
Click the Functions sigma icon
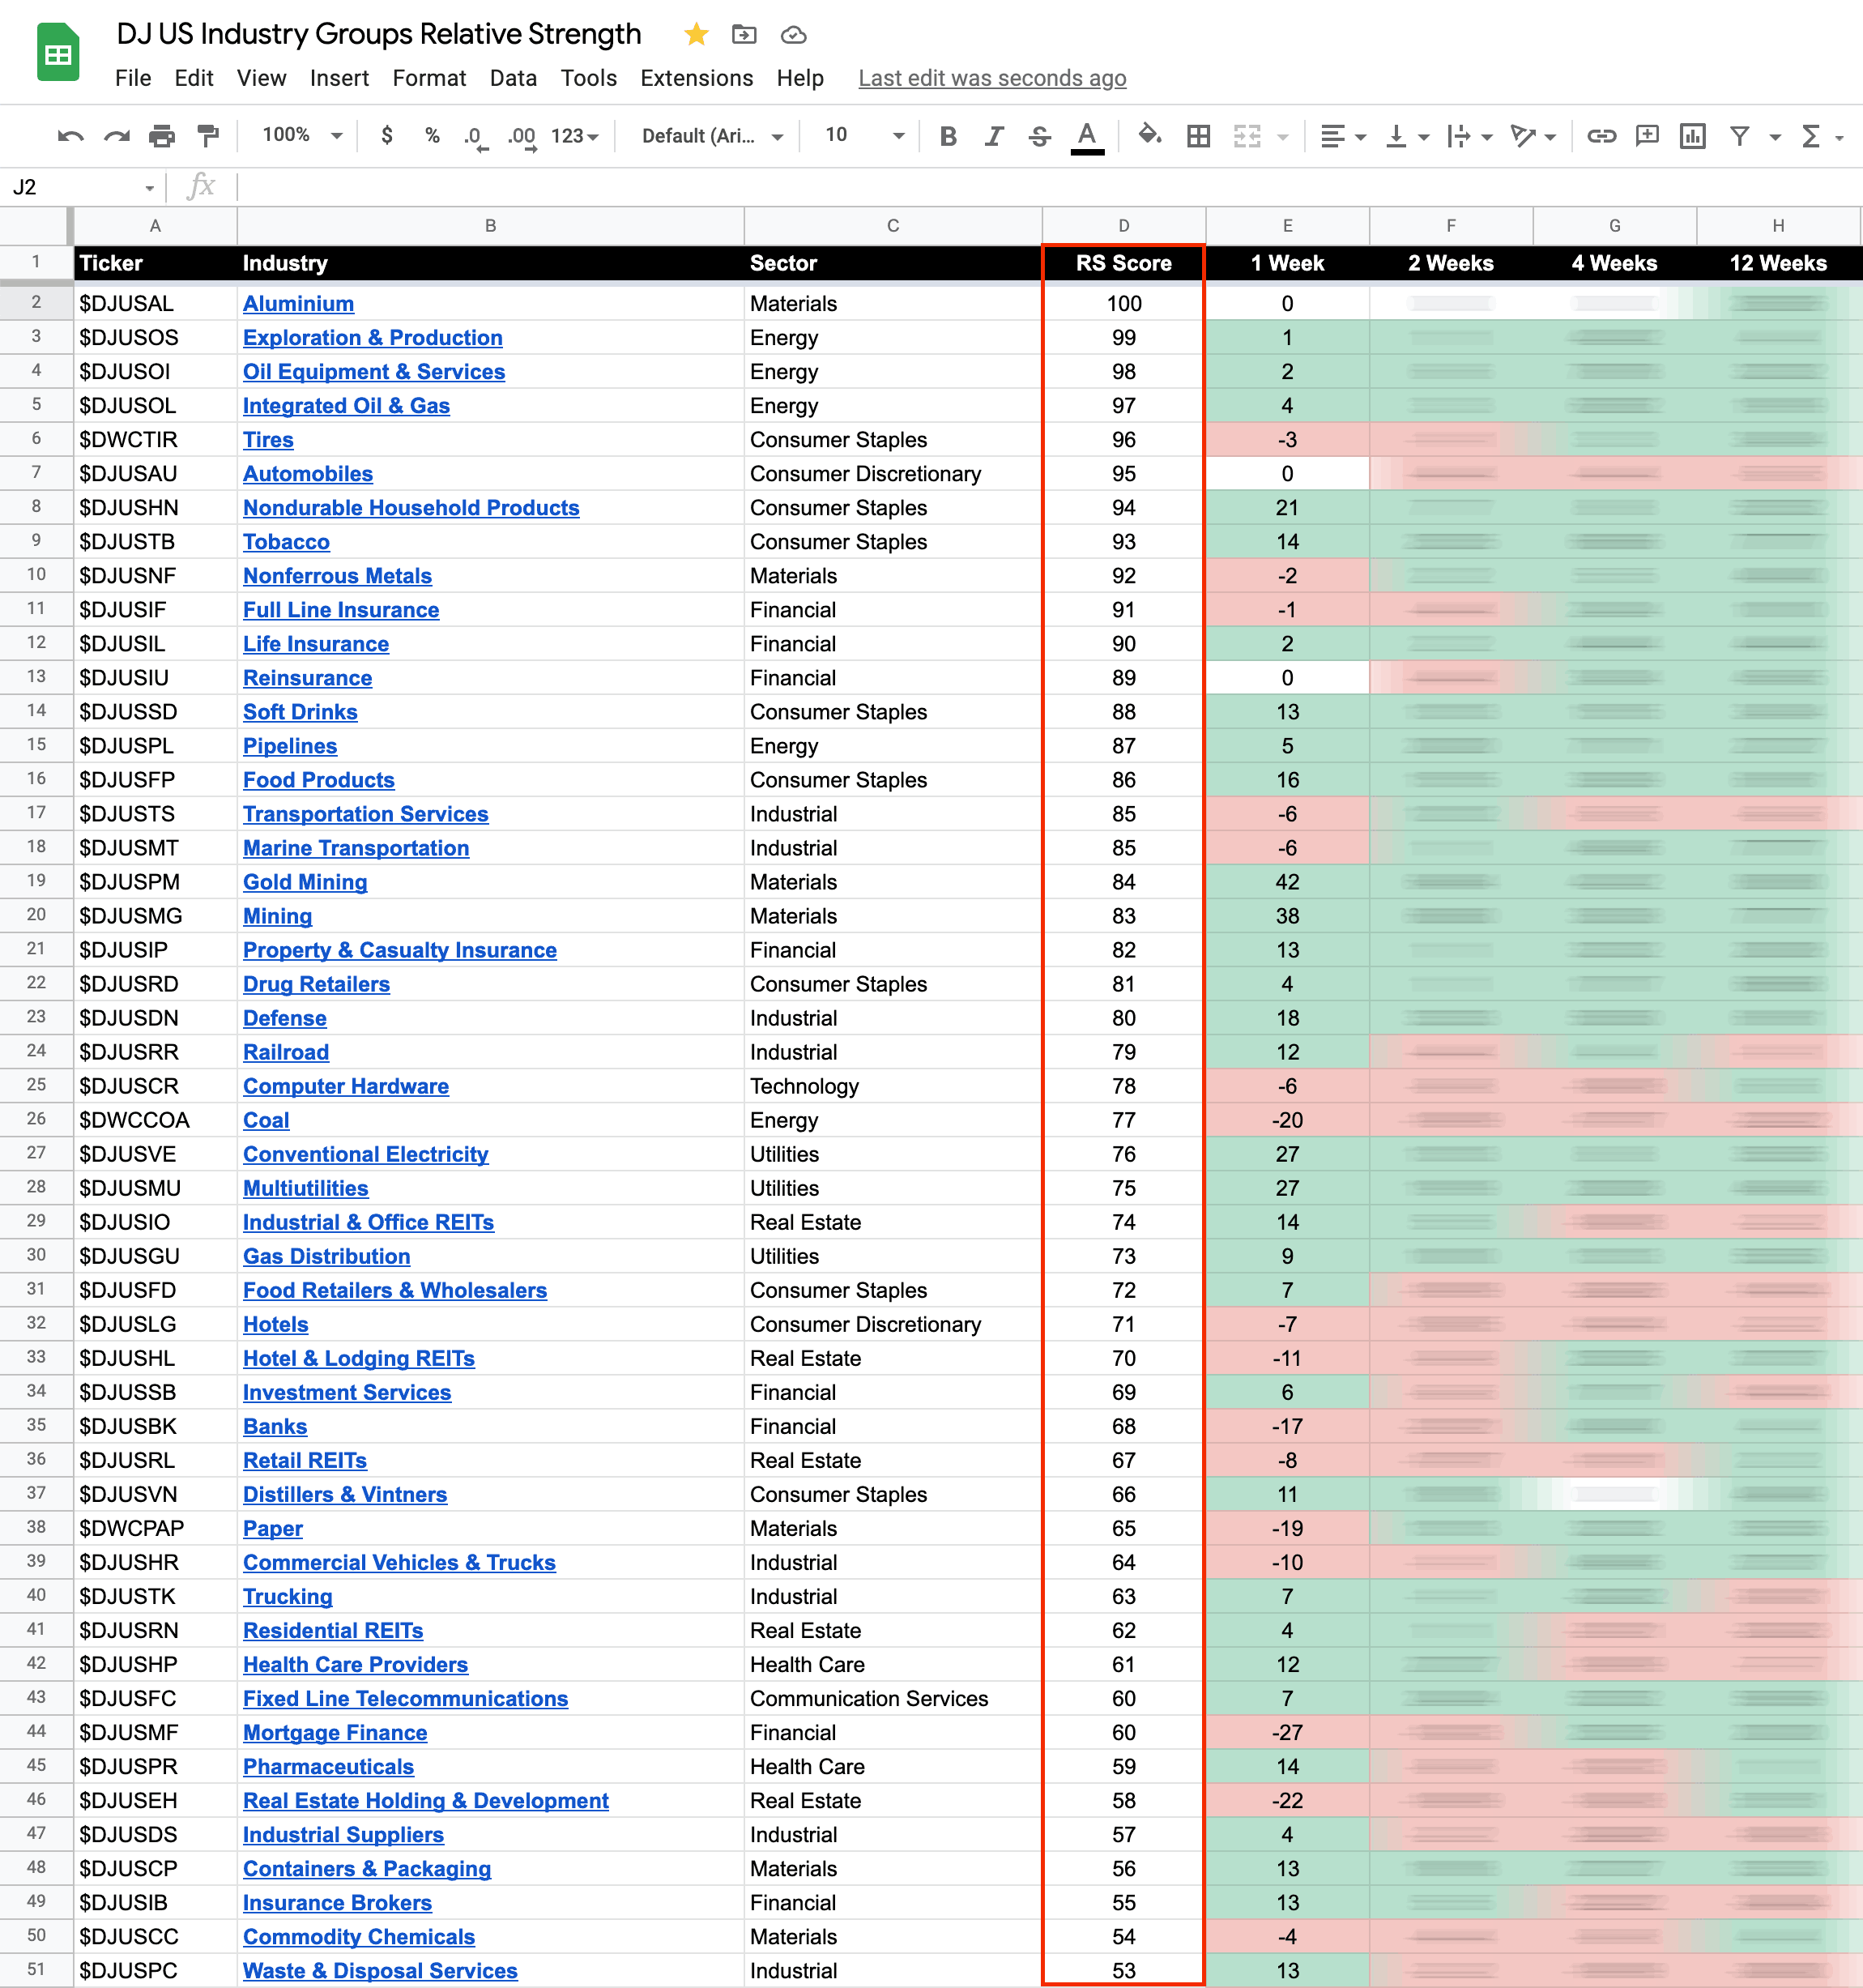tap(1810, 136)
